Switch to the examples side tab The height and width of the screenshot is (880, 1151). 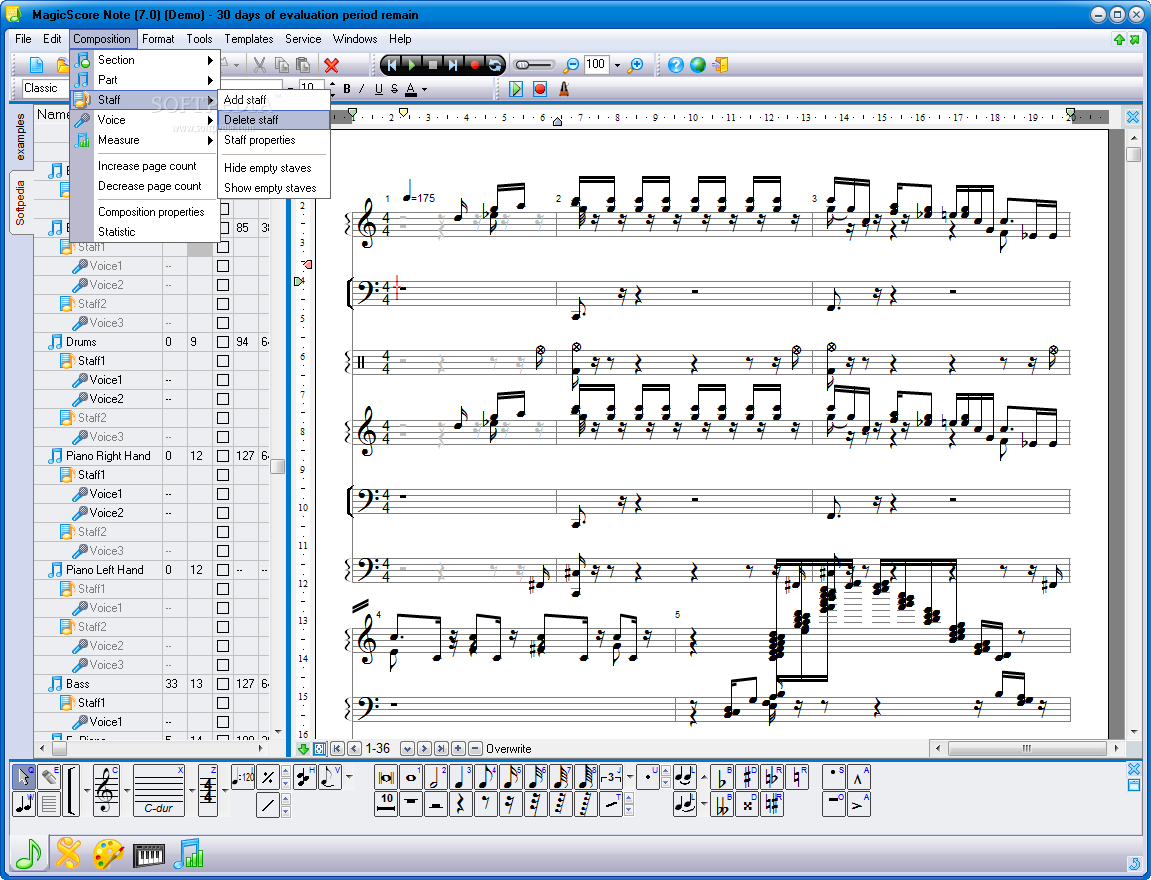click(21, 137)
